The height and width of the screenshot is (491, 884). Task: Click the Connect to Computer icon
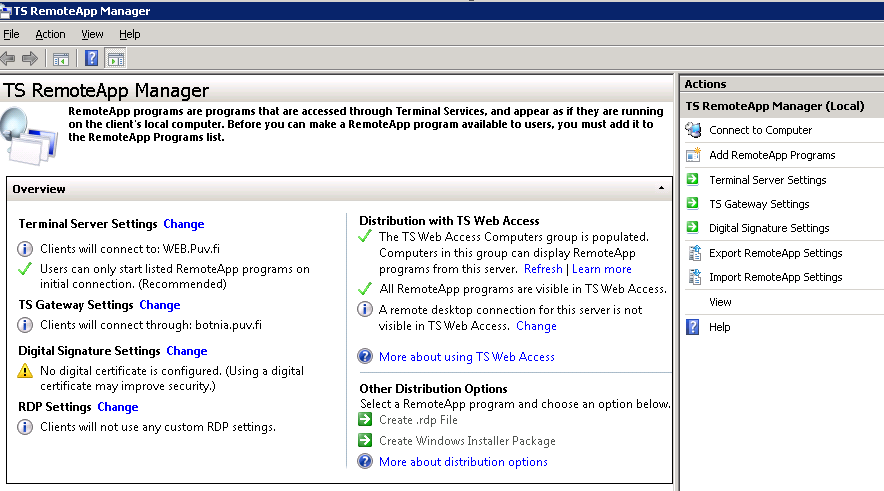coord(693,130)
